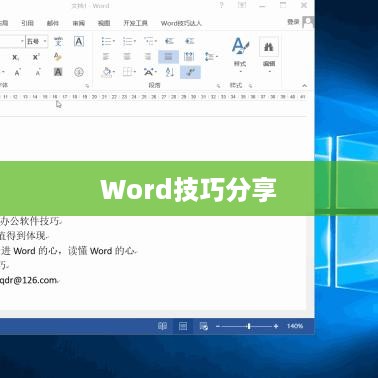Viewport: 378px width, 378px height.
Task: Click the zoom slider handle
Action: (x=249, y=326)
